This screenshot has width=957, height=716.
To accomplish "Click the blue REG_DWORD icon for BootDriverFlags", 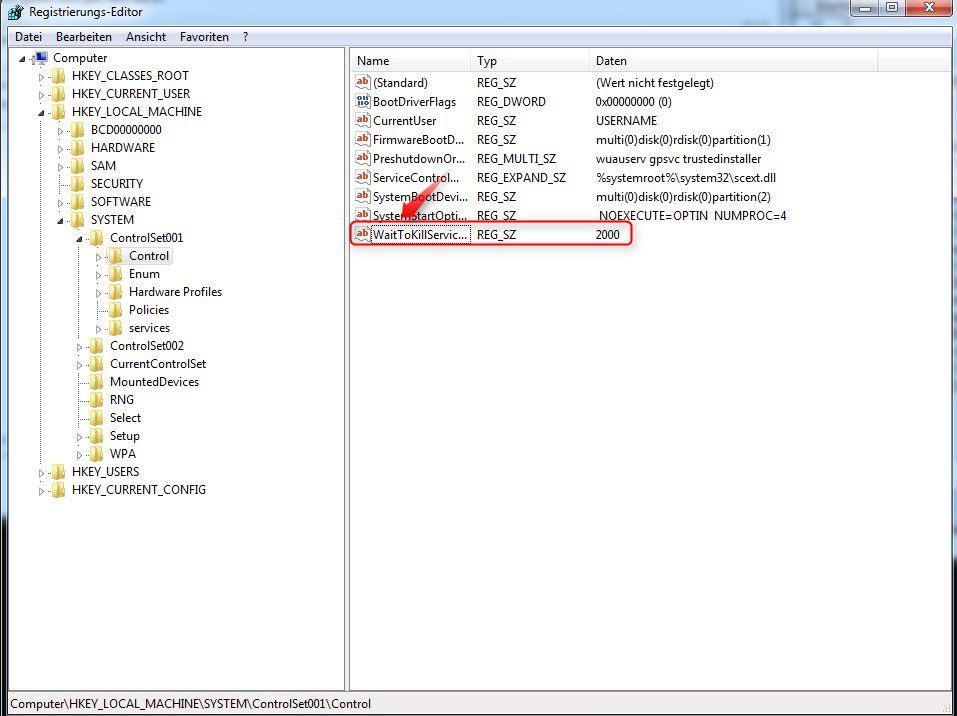I will click(363, 101).
